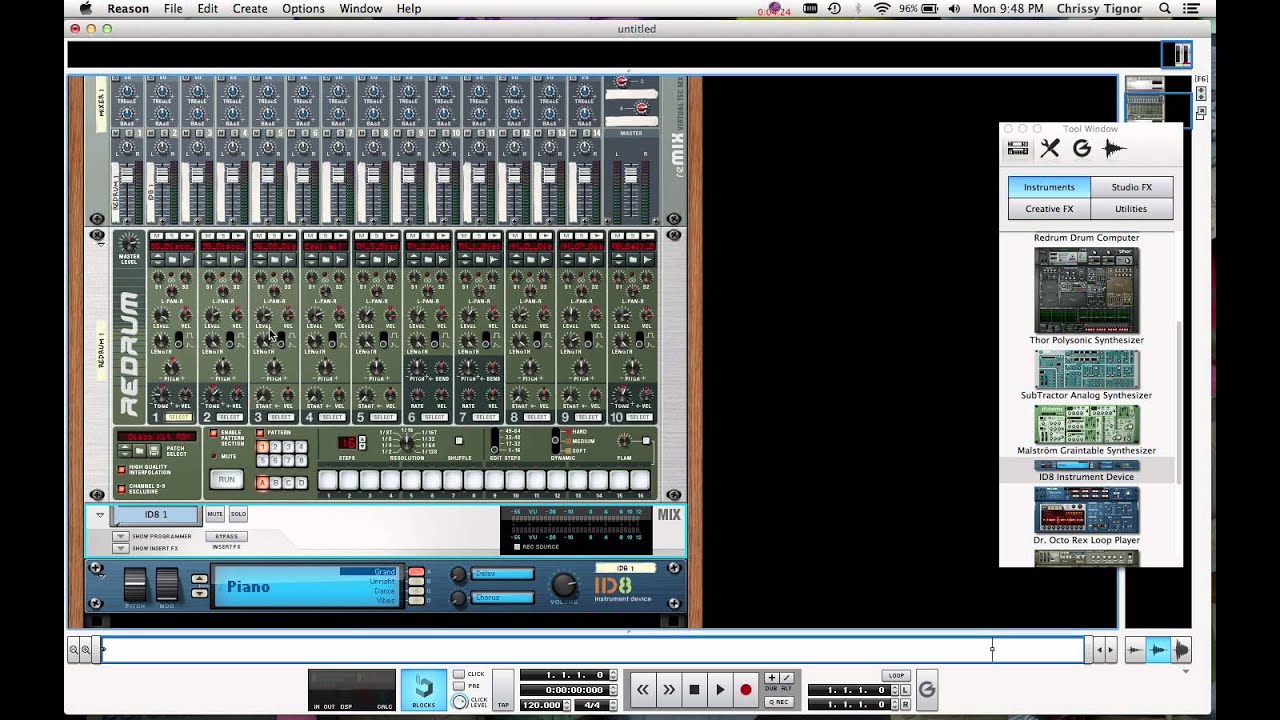Switch to the Studio FX tab
This screenshot has width=1280, height=720.
tap(1131, 187)
